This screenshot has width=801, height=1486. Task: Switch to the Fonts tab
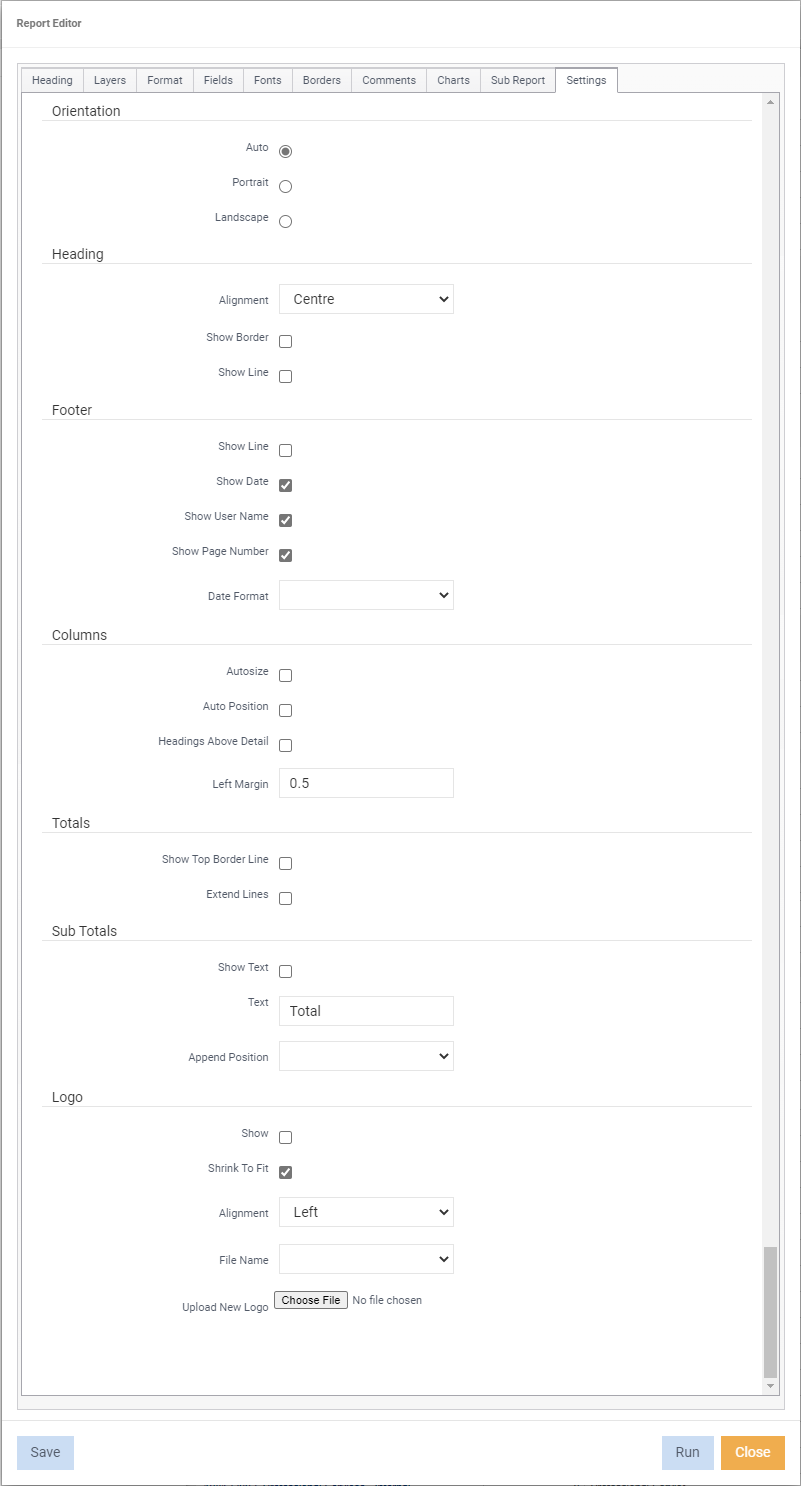[x=267, y=80]
